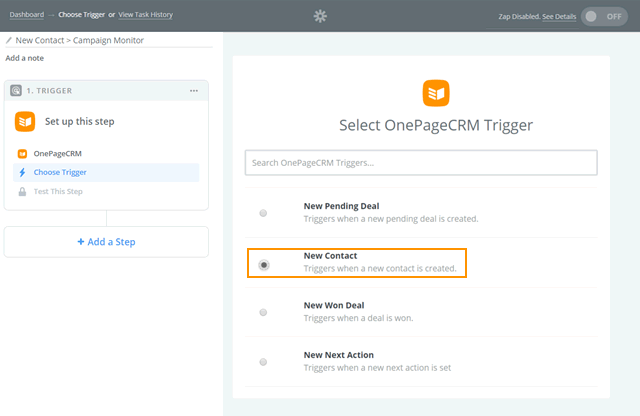Image resolution: width=640 pixels, height=416 pixels.
Task: Click the Add a Step button
Action: tap(106, 242)
